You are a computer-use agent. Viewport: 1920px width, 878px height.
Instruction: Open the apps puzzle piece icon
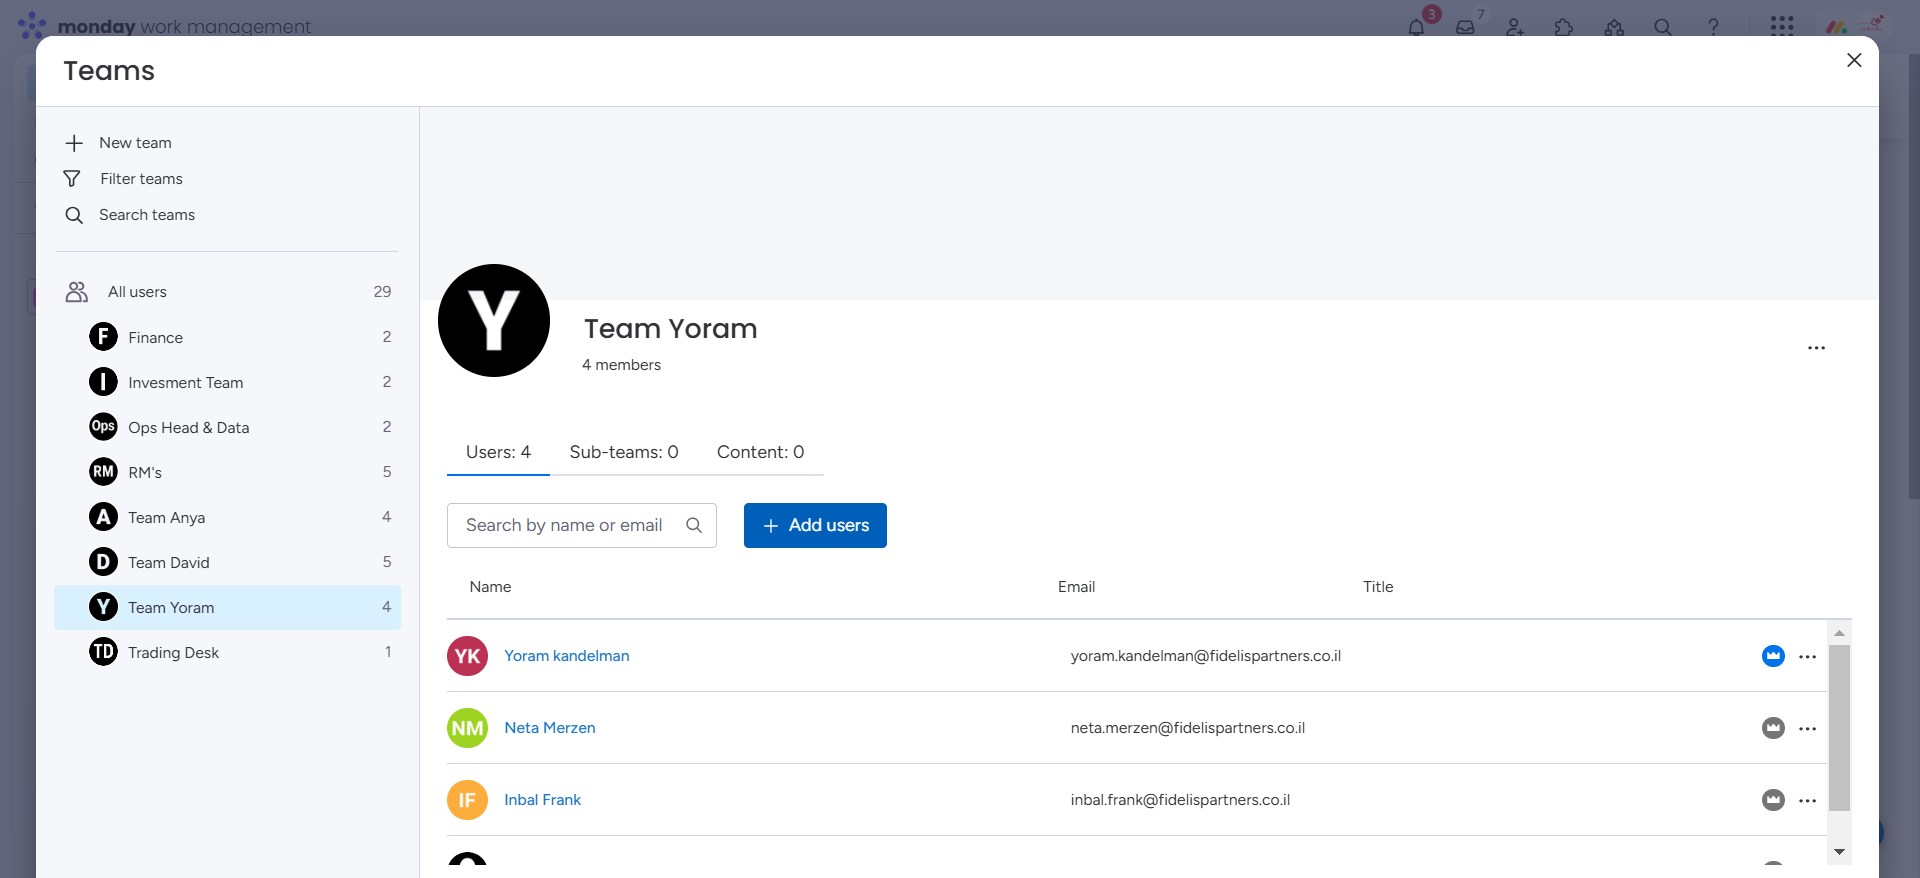point(1564,27)
